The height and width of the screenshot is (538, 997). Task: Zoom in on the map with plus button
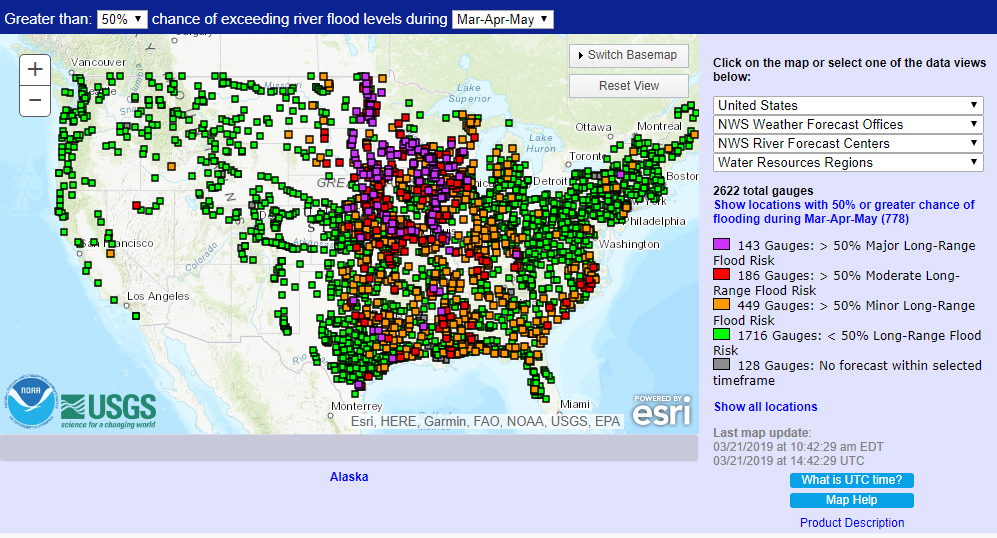click(x=35, y=69)
